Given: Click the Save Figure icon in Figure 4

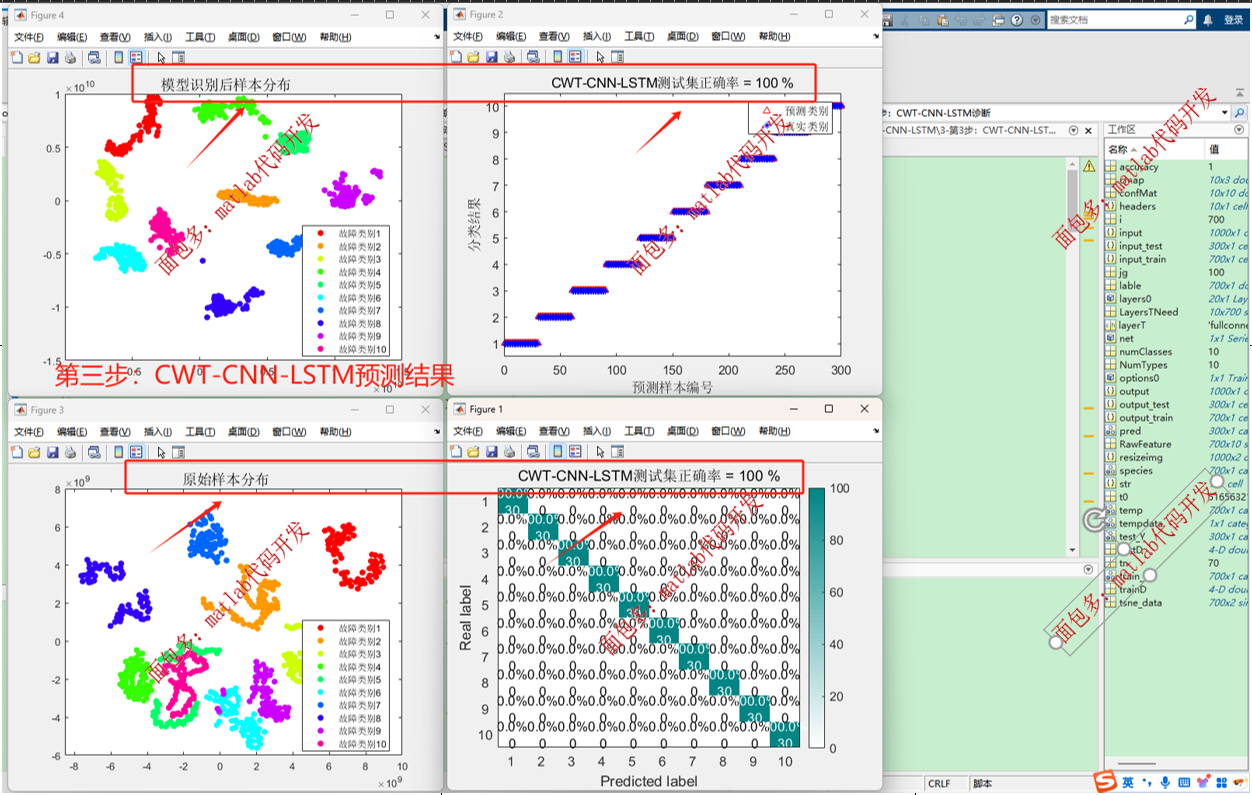Looking at the screenshot, I should pos(52,58).
